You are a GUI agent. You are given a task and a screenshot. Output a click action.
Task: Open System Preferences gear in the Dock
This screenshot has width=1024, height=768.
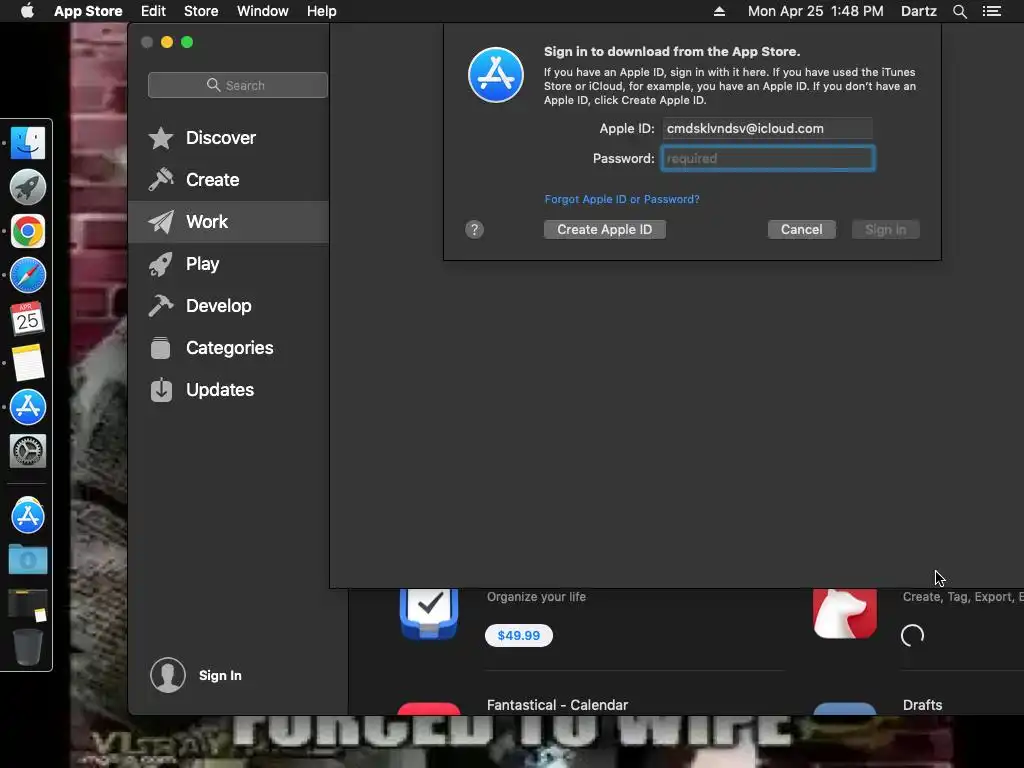tap(27, 451)
